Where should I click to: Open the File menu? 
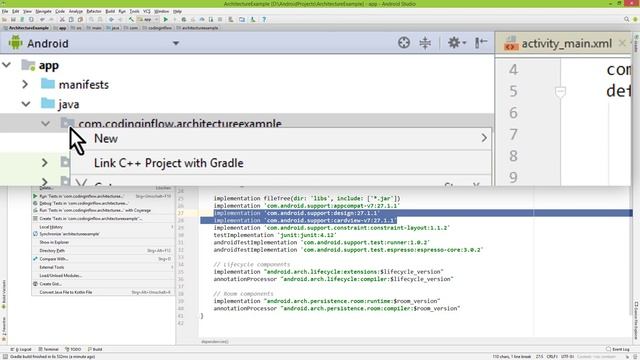point(5,11)
